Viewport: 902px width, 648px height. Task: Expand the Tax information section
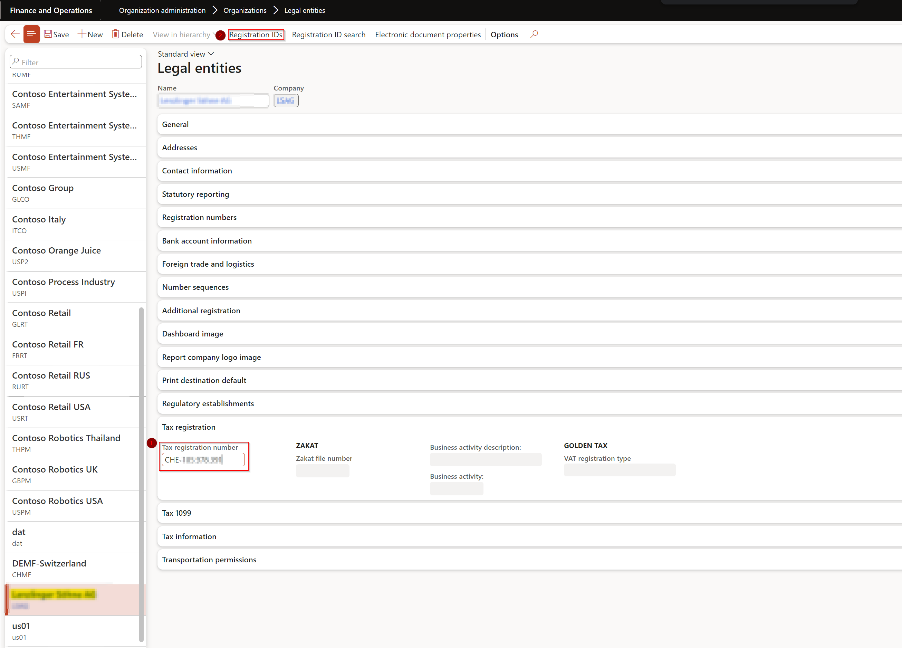coord(529,536)
